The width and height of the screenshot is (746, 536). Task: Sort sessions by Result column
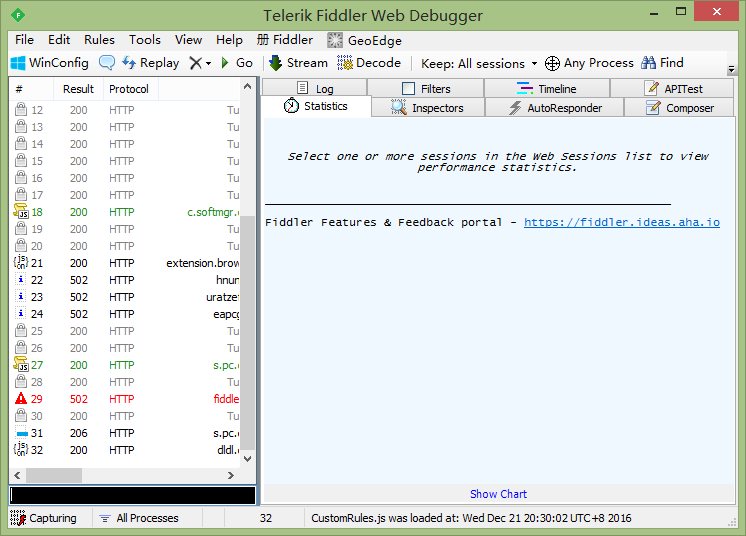79,89
